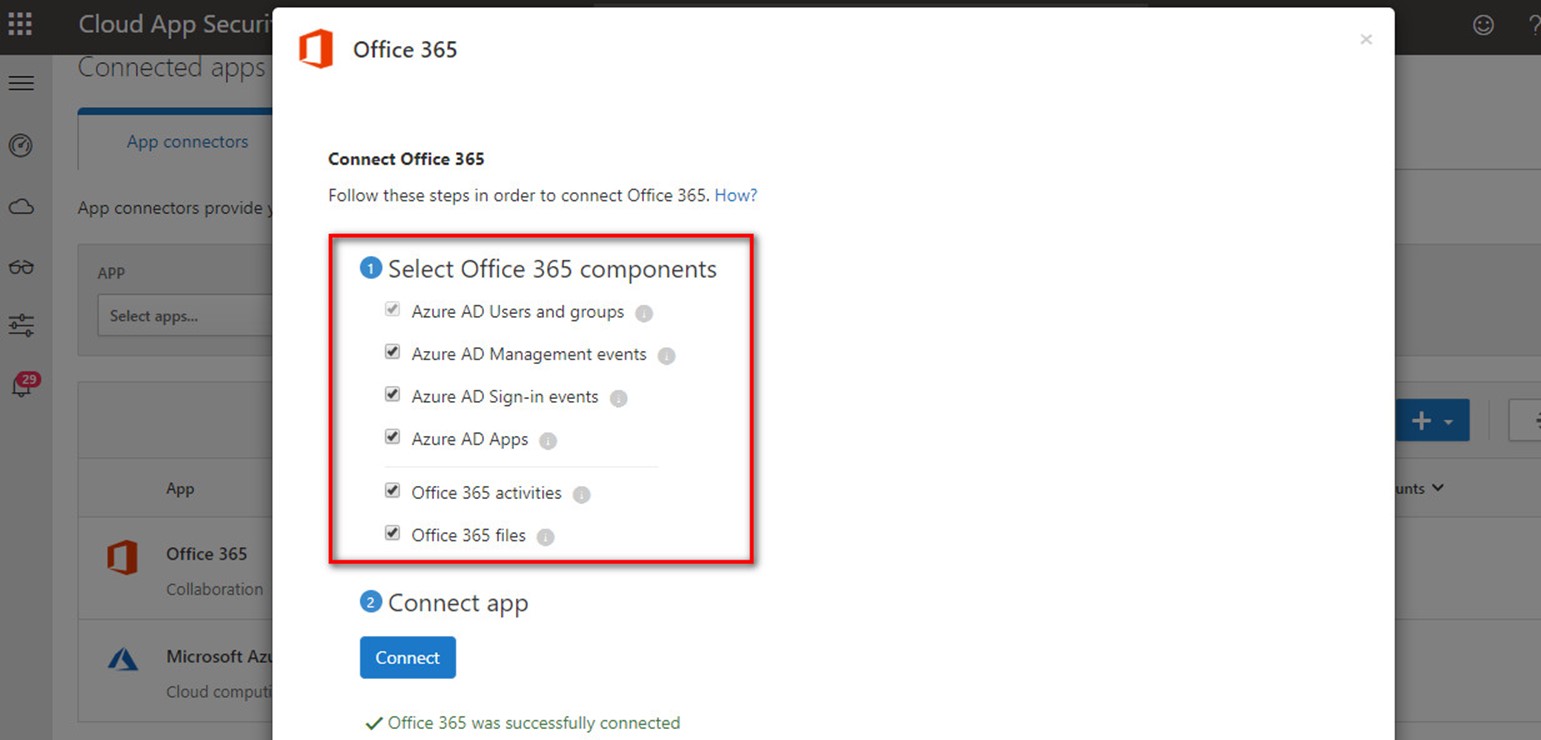
Task: Click the Collaboration label under Office 365
Action: click(x=215, y=590)
